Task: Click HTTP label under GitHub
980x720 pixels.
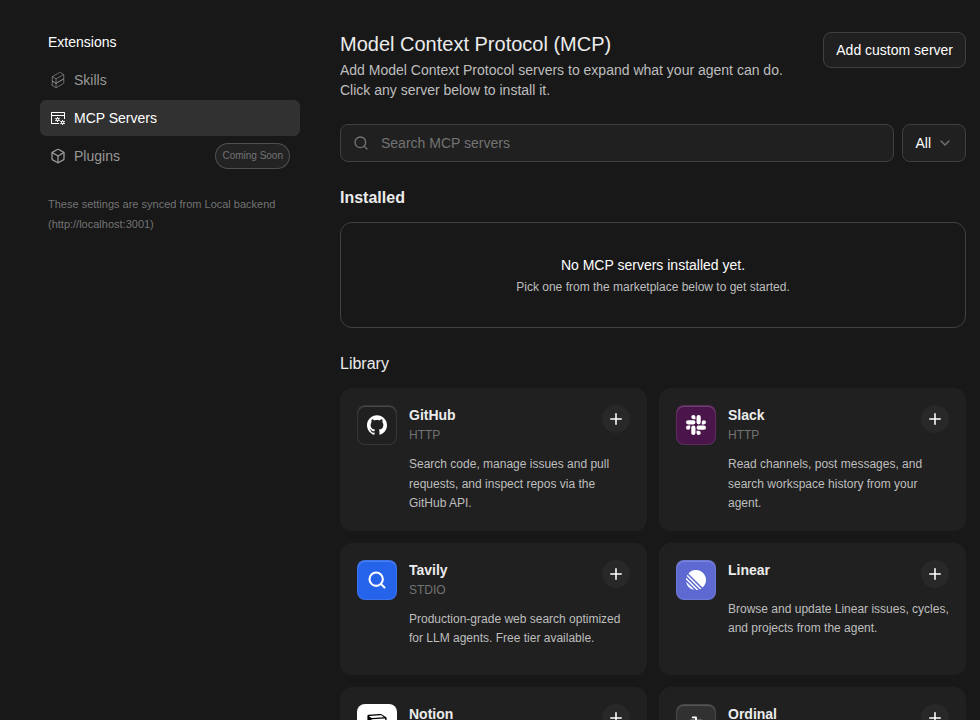Action: (424, 434)
